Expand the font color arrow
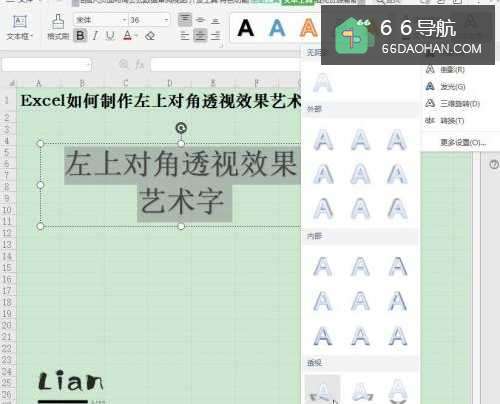 (136, 35)
